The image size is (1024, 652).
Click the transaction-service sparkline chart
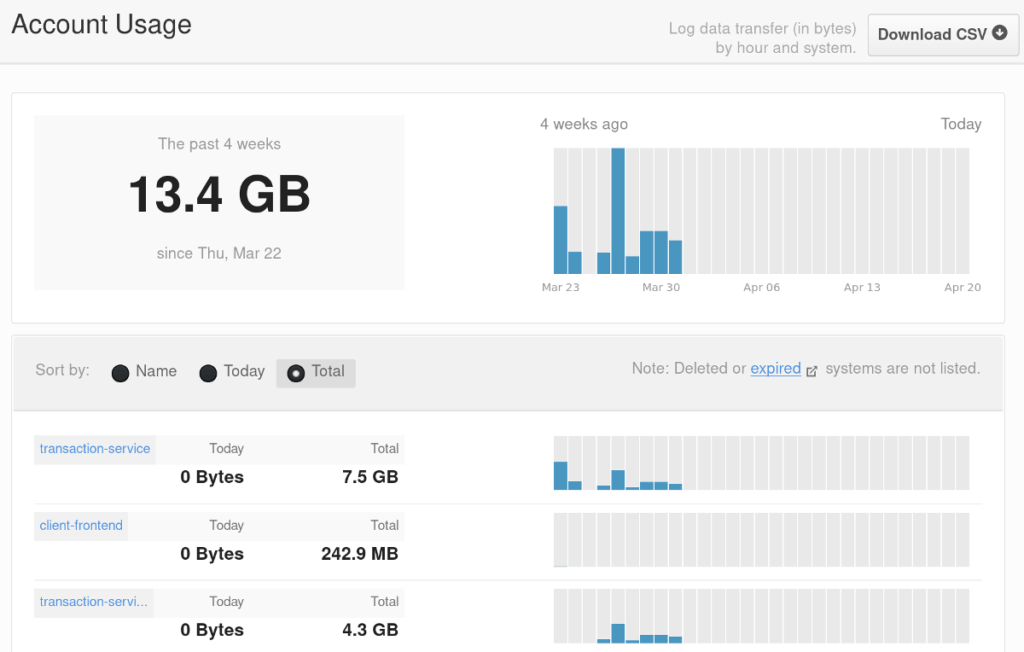click(x=761, y=463)
